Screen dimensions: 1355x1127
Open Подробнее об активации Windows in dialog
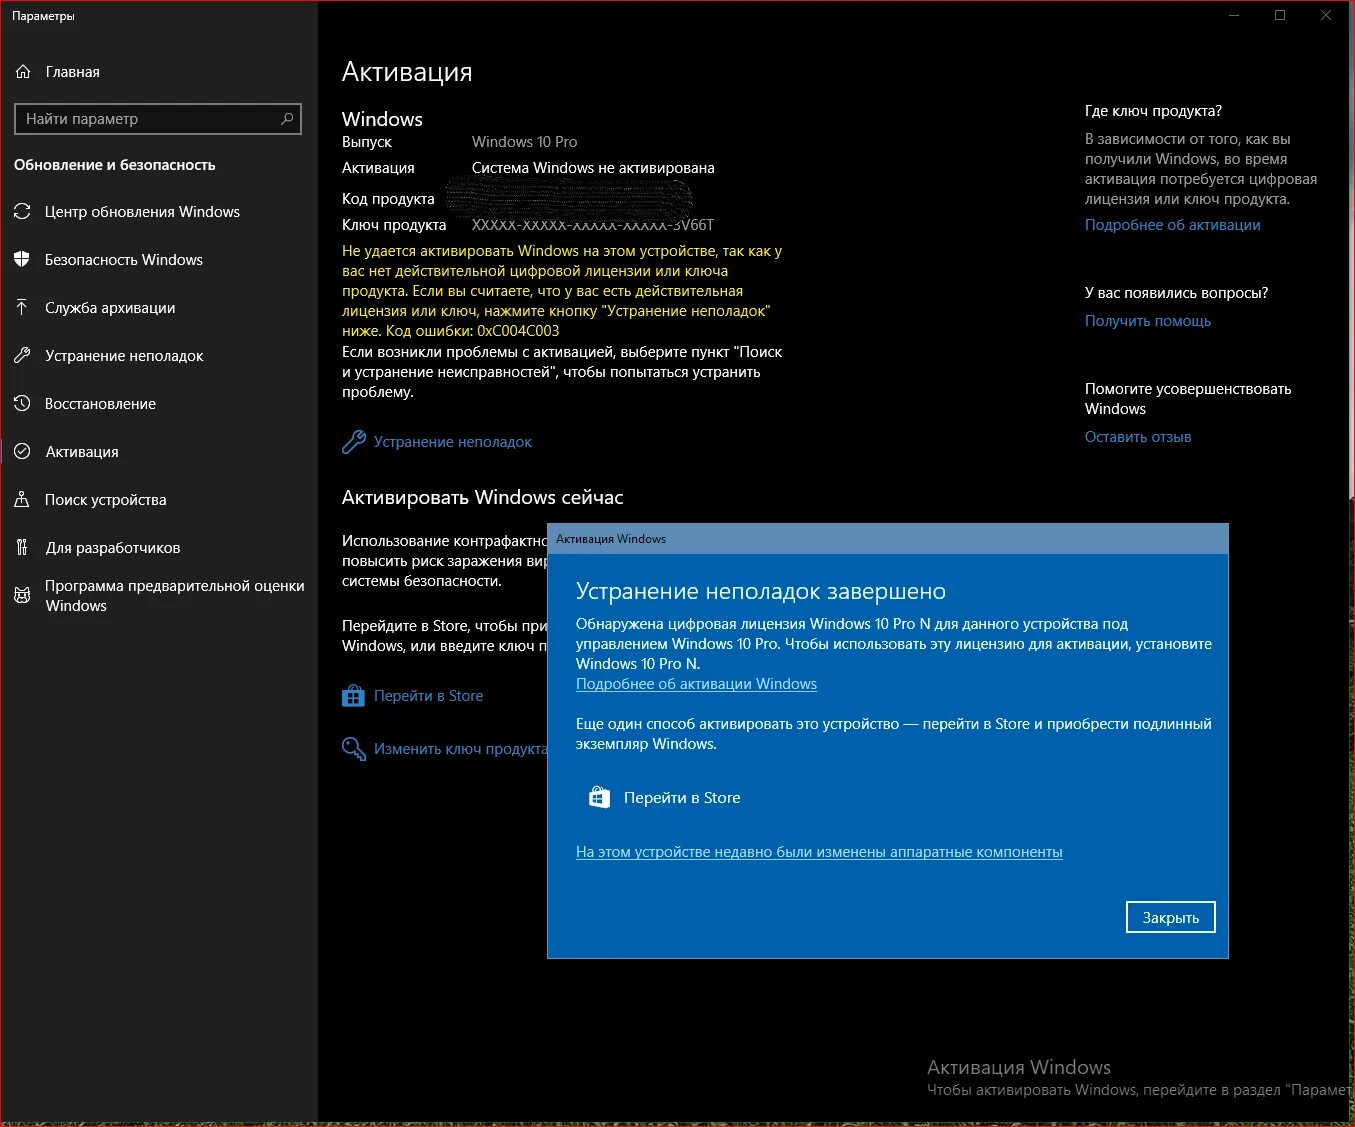pos(696,684)
